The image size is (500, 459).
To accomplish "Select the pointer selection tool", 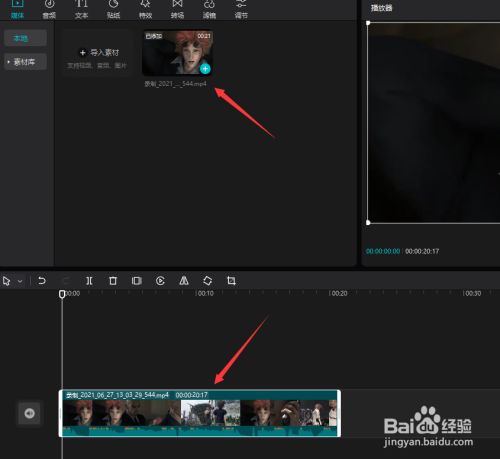I will (x=6, y=281).
